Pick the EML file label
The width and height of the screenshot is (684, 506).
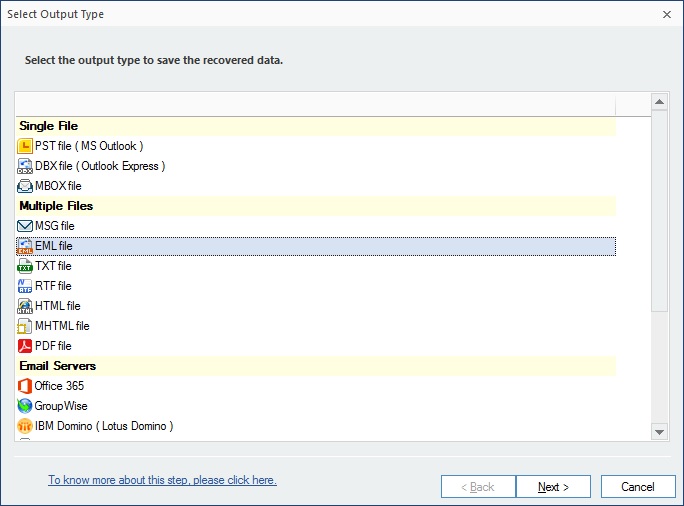[54, 246]
